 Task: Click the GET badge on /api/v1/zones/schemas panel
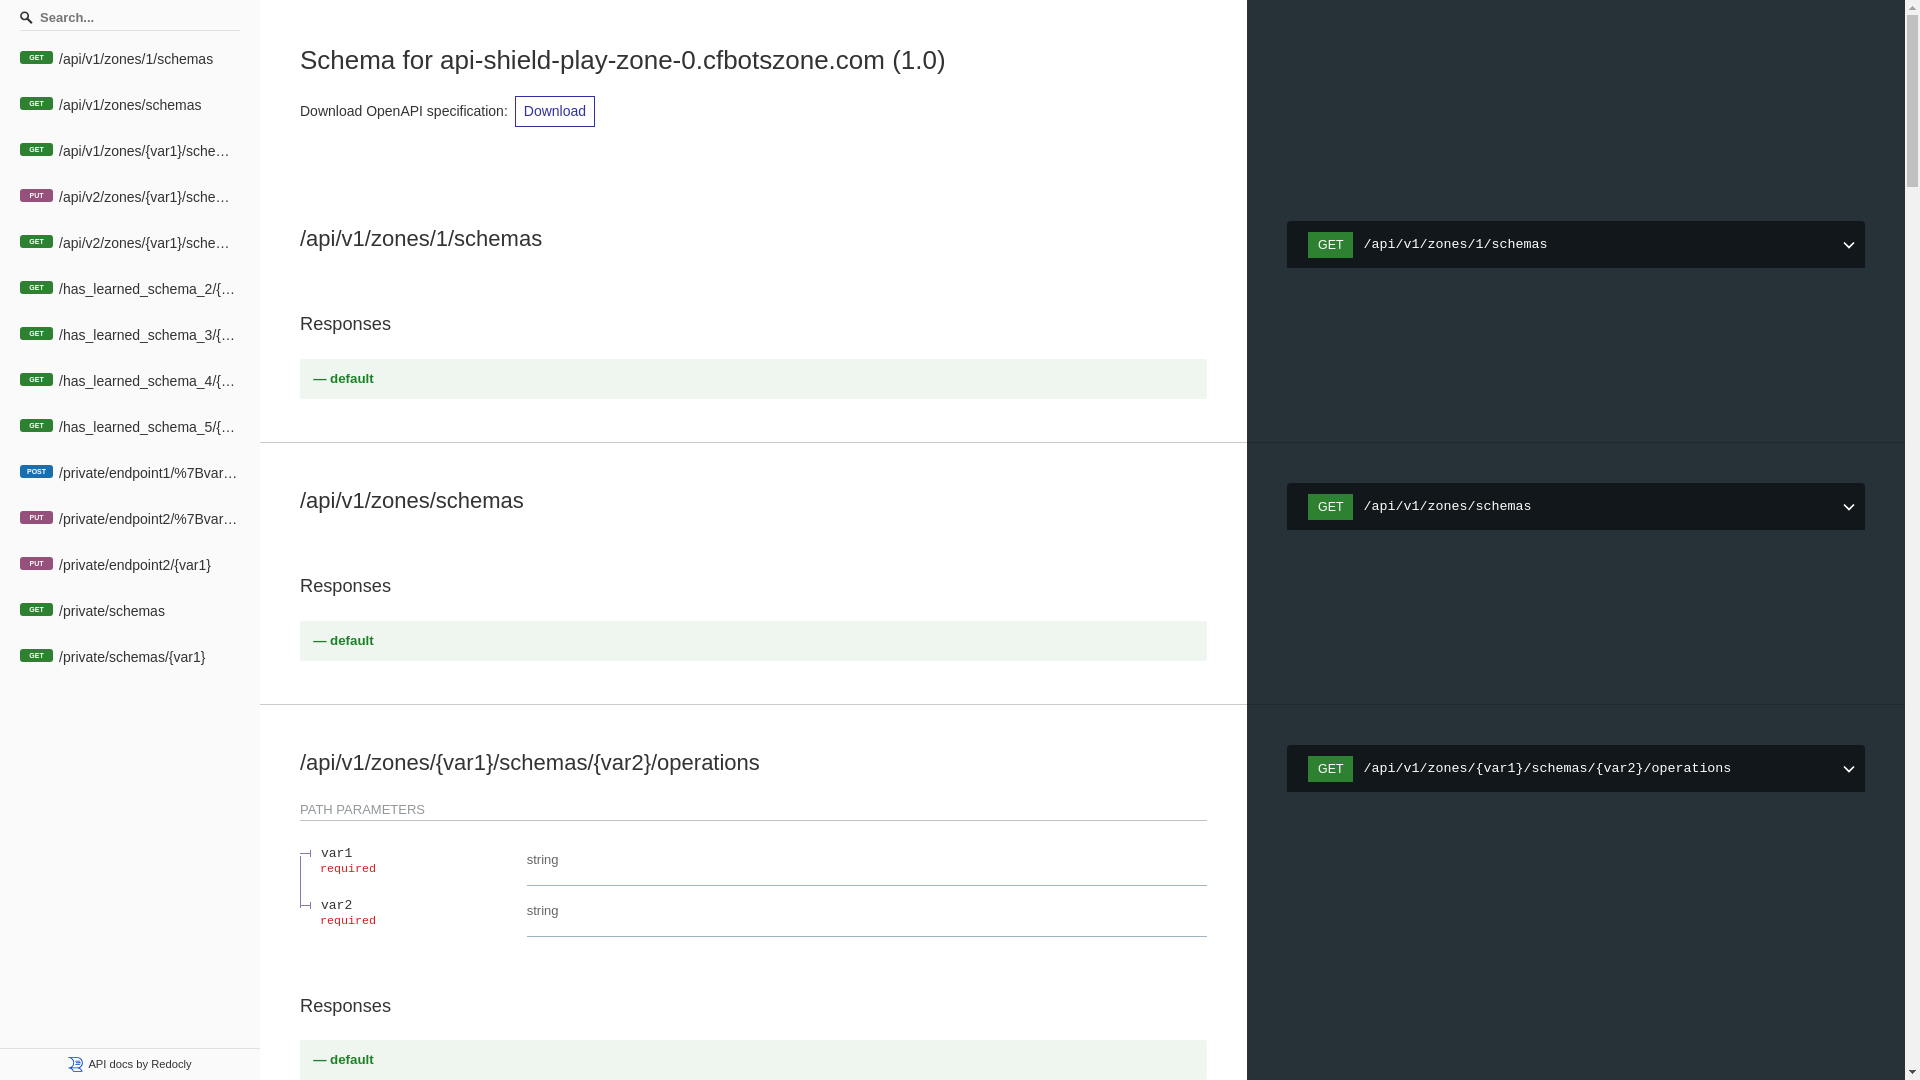(x=1330, y=507)
